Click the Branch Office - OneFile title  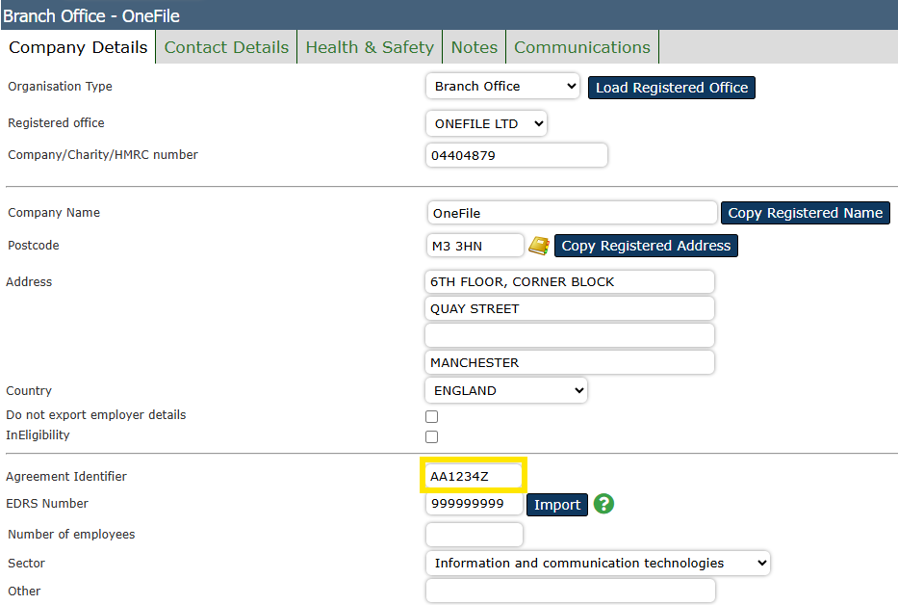[91, 16]
